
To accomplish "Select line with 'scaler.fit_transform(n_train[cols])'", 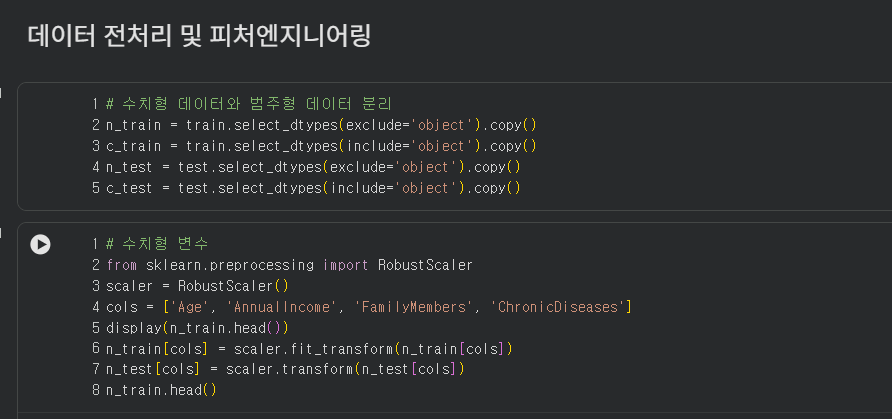I will pos(309,349).
